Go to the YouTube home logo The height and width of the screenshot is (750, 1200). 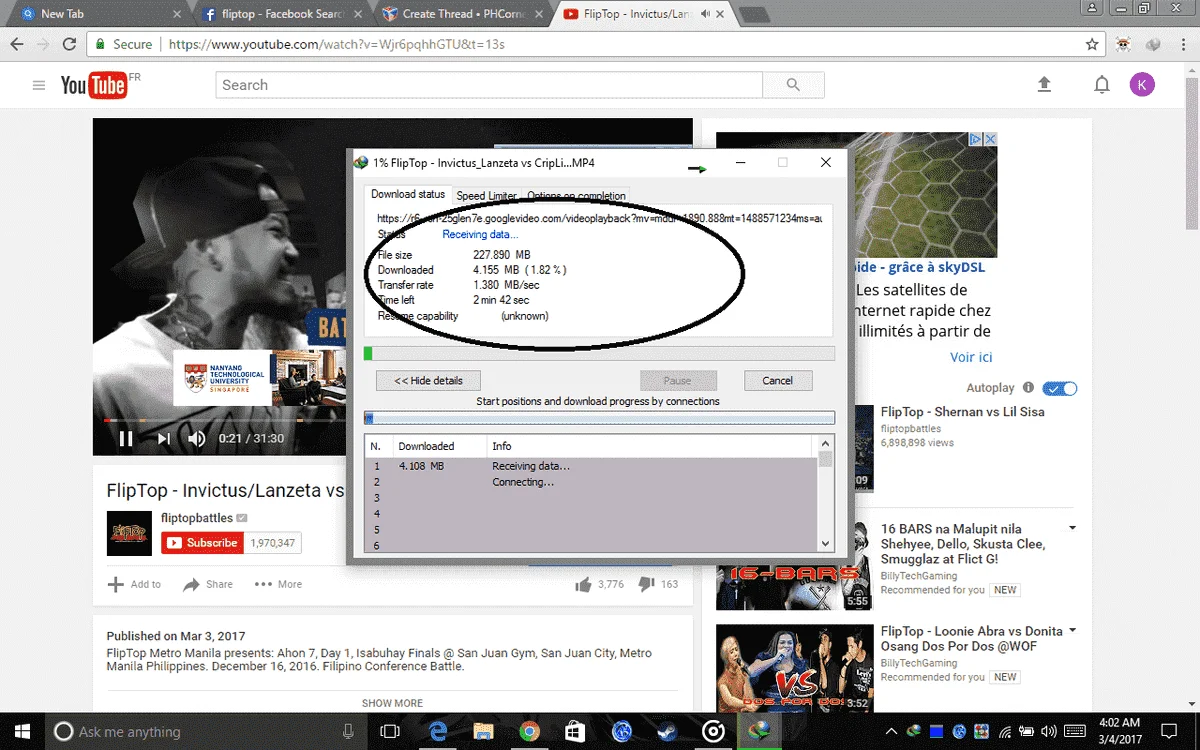(x=94, y=86)
